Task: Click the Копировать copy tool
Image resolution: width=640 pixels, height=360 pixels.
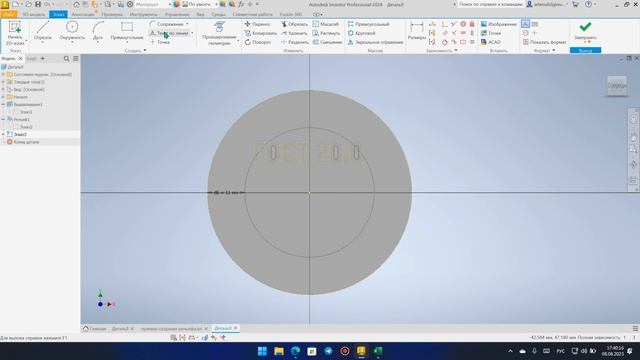Action: [x=261, y=33]
